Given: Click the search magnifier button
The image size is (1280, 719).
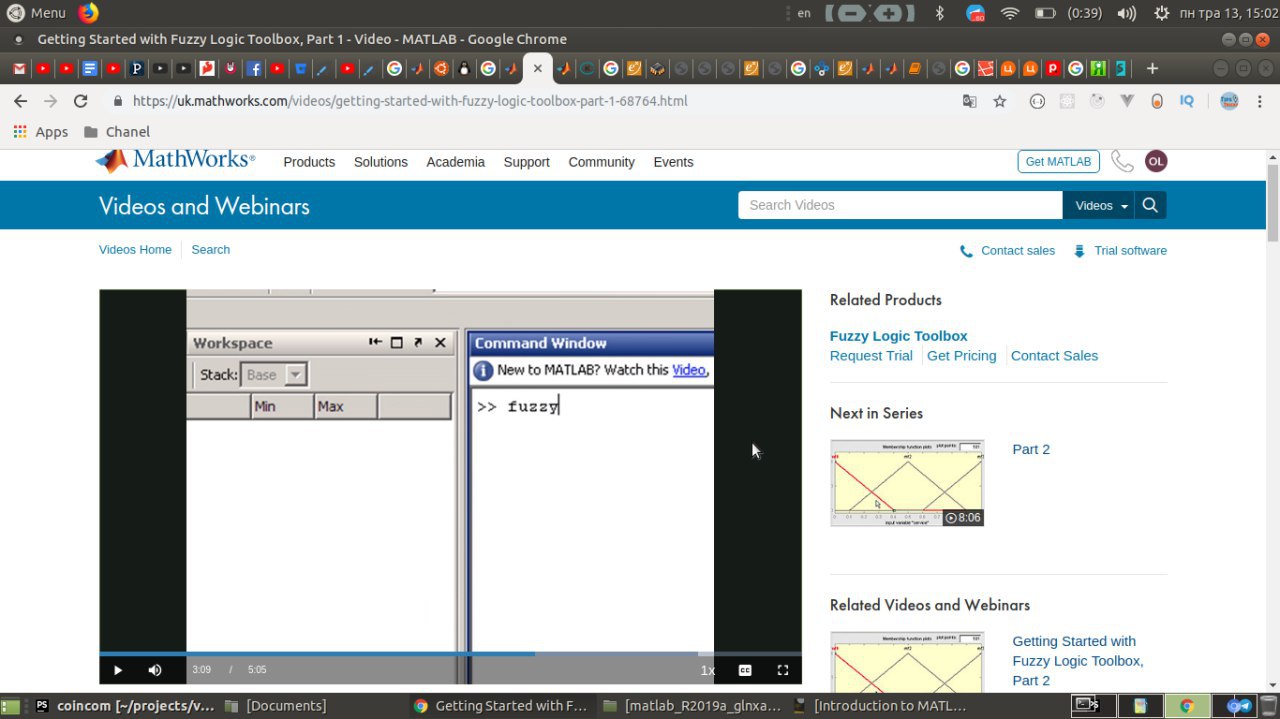Looking at the screenshot, I should 1150,205.
